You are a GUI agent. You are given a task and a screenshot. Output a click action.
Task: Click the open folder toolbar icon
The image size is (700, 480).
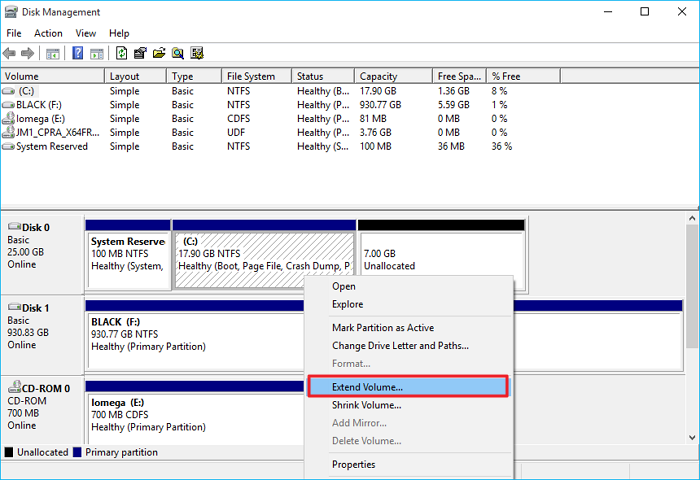click(159, 53)
